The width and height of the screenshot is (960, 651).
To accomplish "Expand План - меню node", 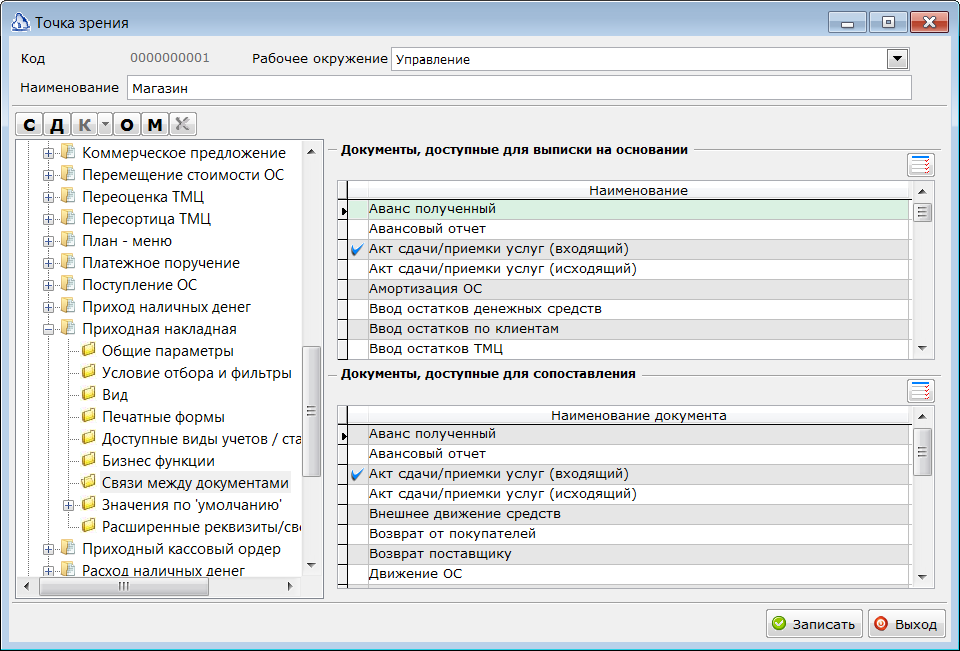I will 48,241.
